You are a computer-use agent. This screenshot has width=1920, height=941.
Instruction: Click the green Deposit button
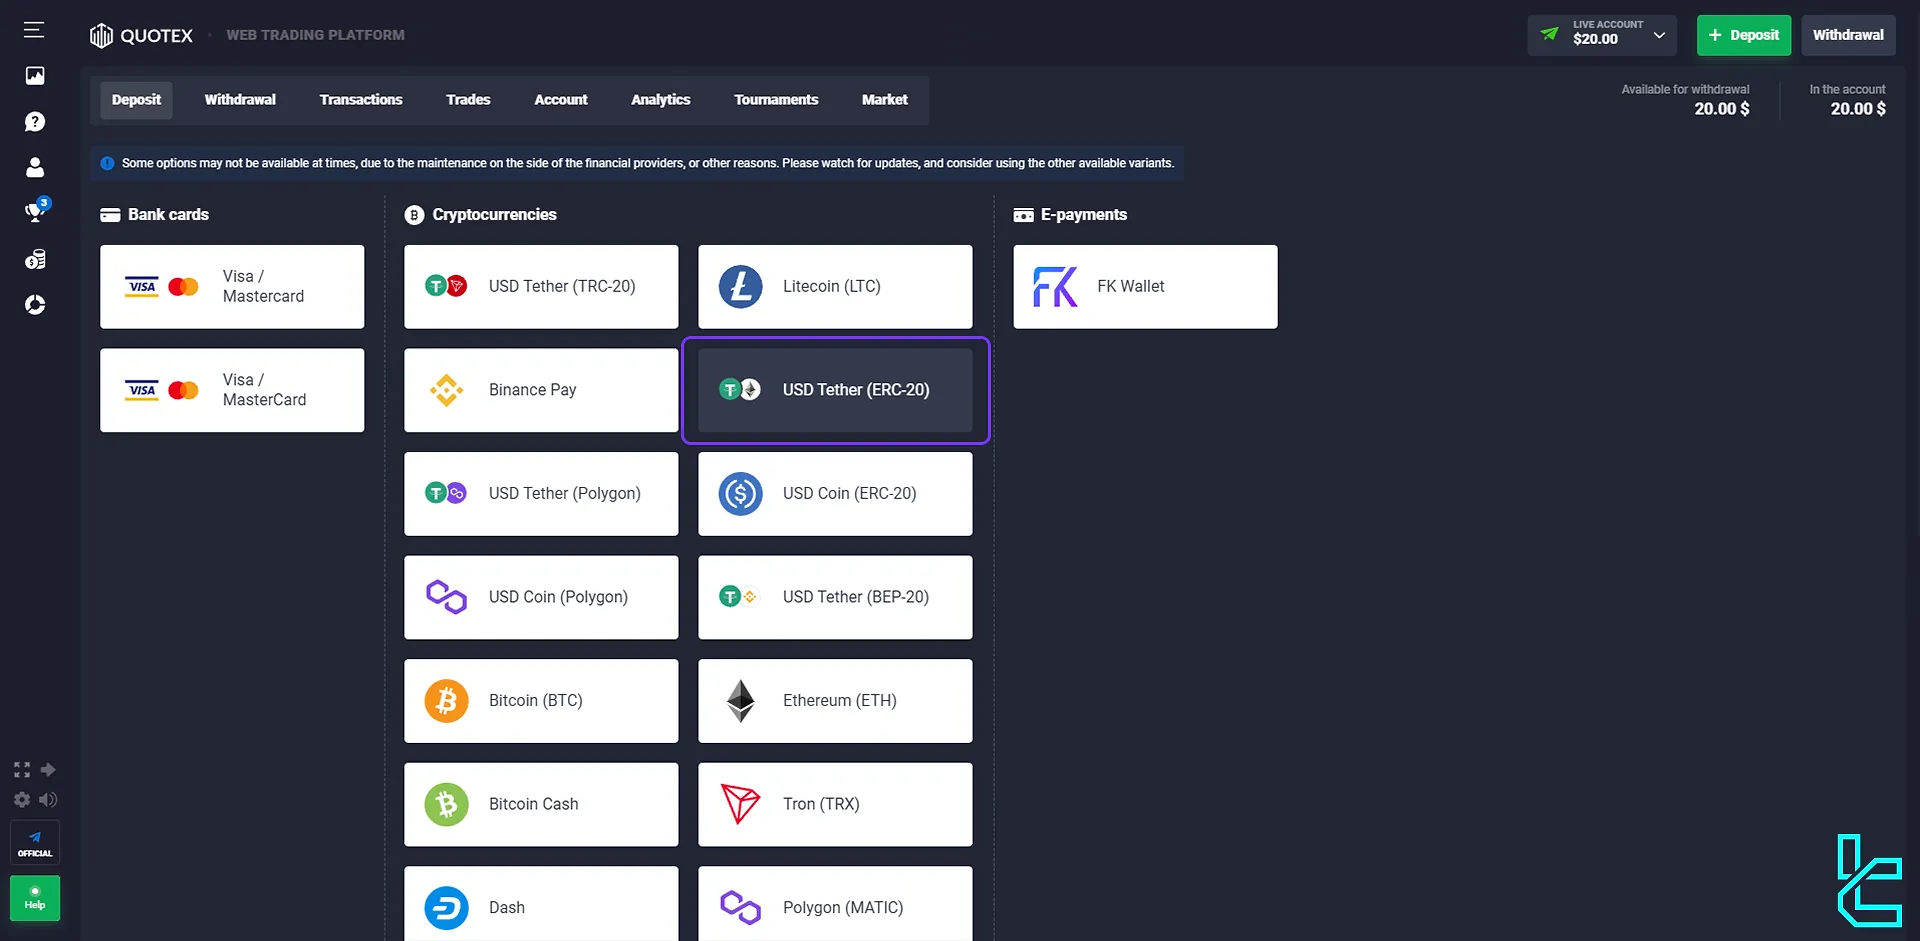click(1744, 35)
